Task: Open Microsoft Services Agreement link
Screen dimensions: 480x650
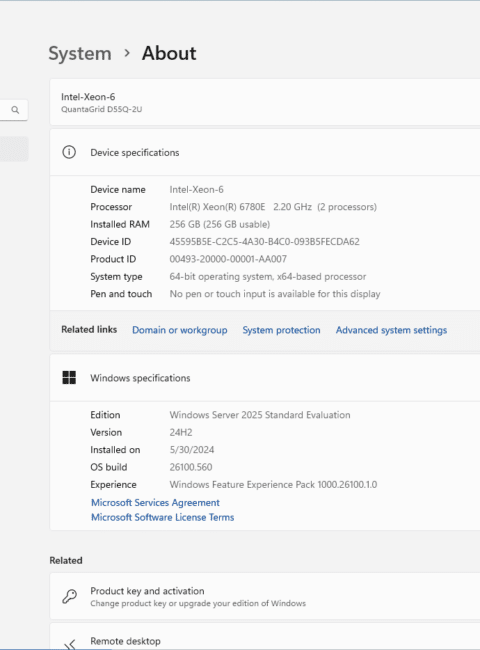Action: [x=155, y=502]
